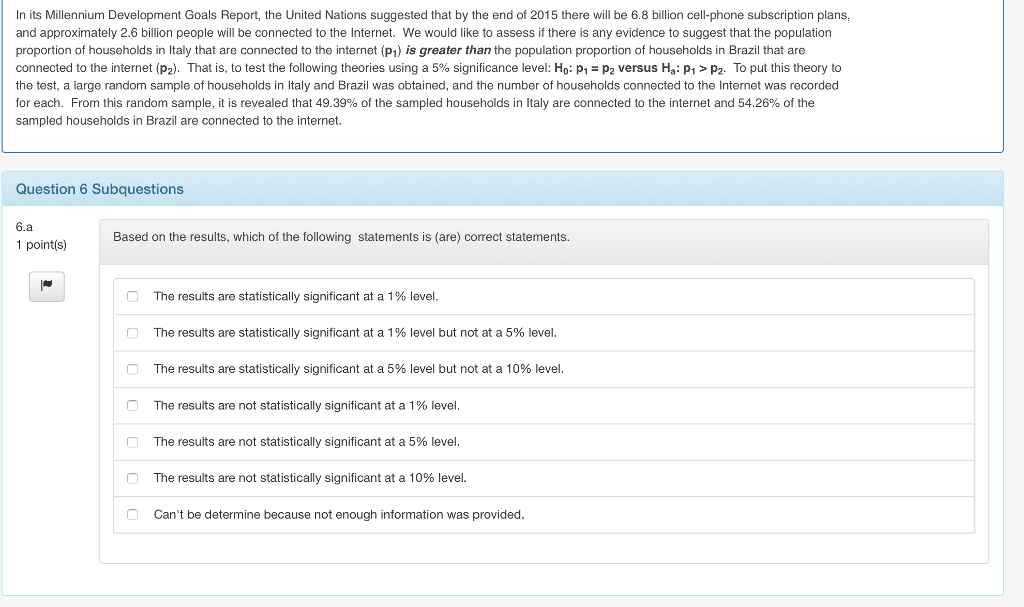Enable 'not statistically significant at 10%' checkbox
1024x607 pixels.
[132, 478]
